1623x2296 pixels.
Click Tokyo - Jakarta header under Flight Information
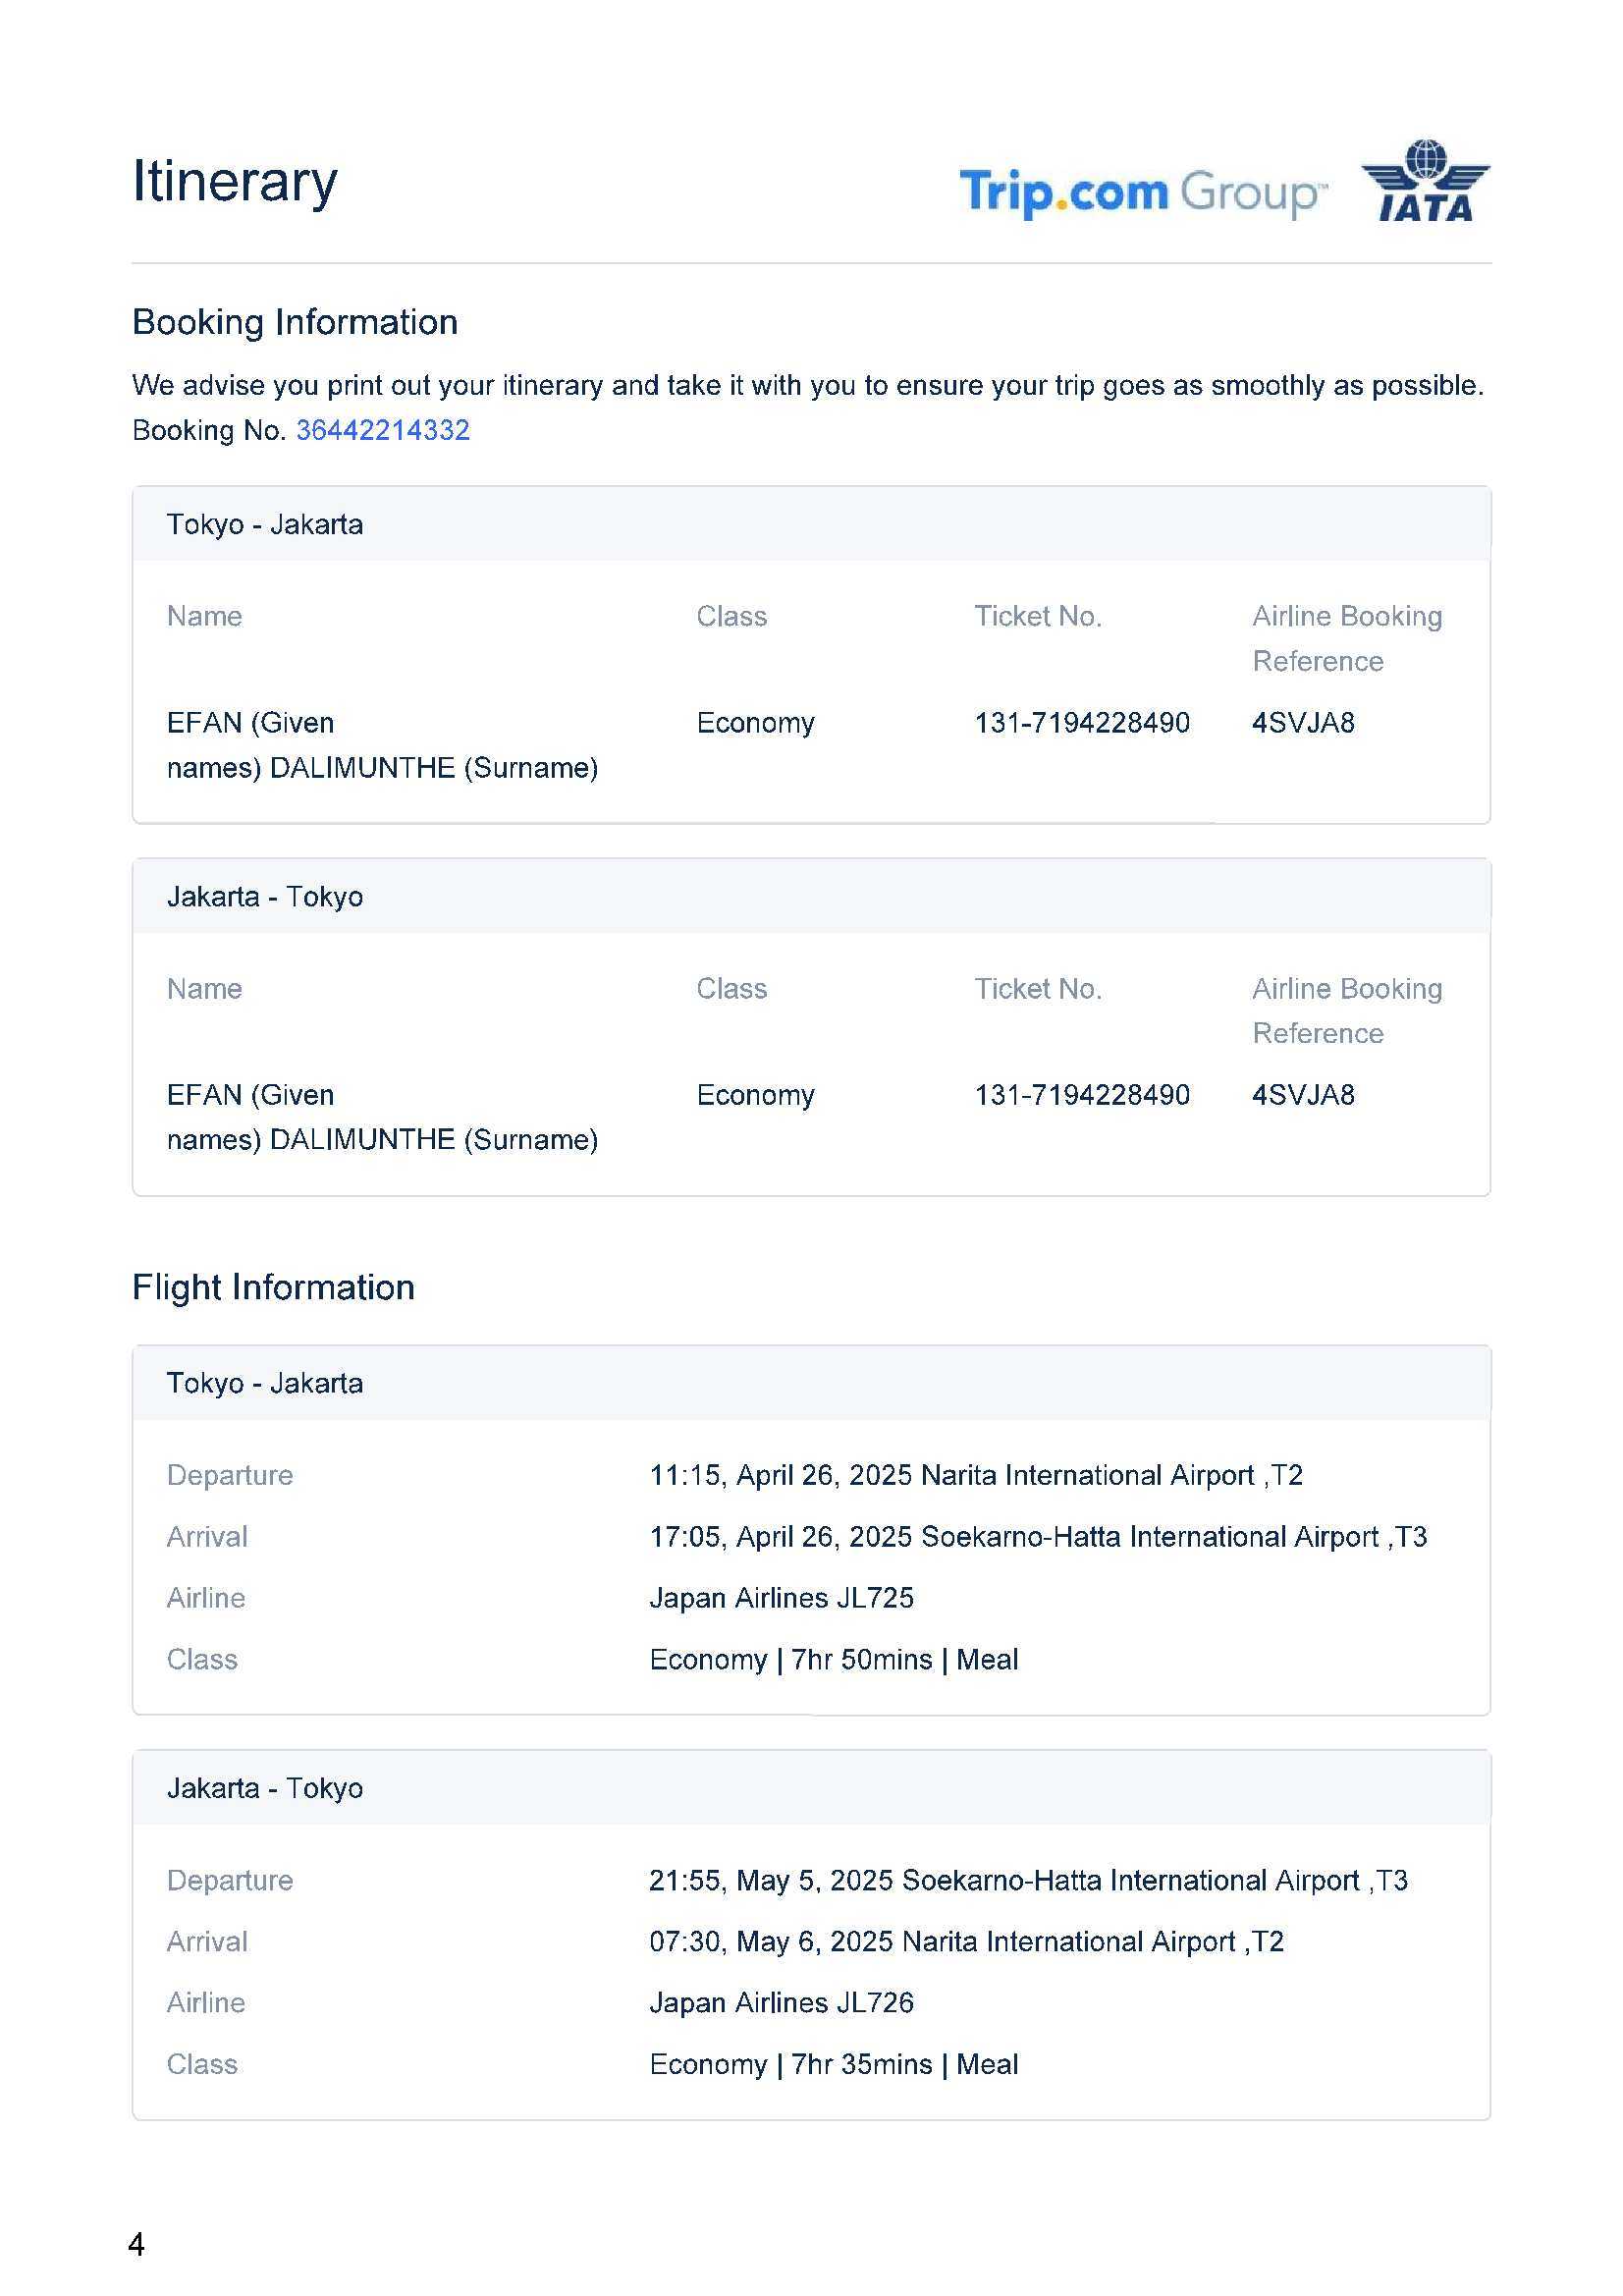coord(265,1383)
